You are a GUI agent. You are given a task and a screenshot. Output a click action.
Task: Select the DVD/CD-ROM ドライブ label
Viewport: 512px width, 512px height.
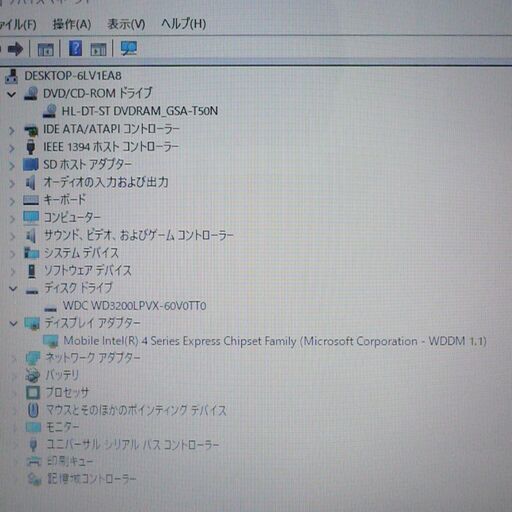tap(98, 93)
